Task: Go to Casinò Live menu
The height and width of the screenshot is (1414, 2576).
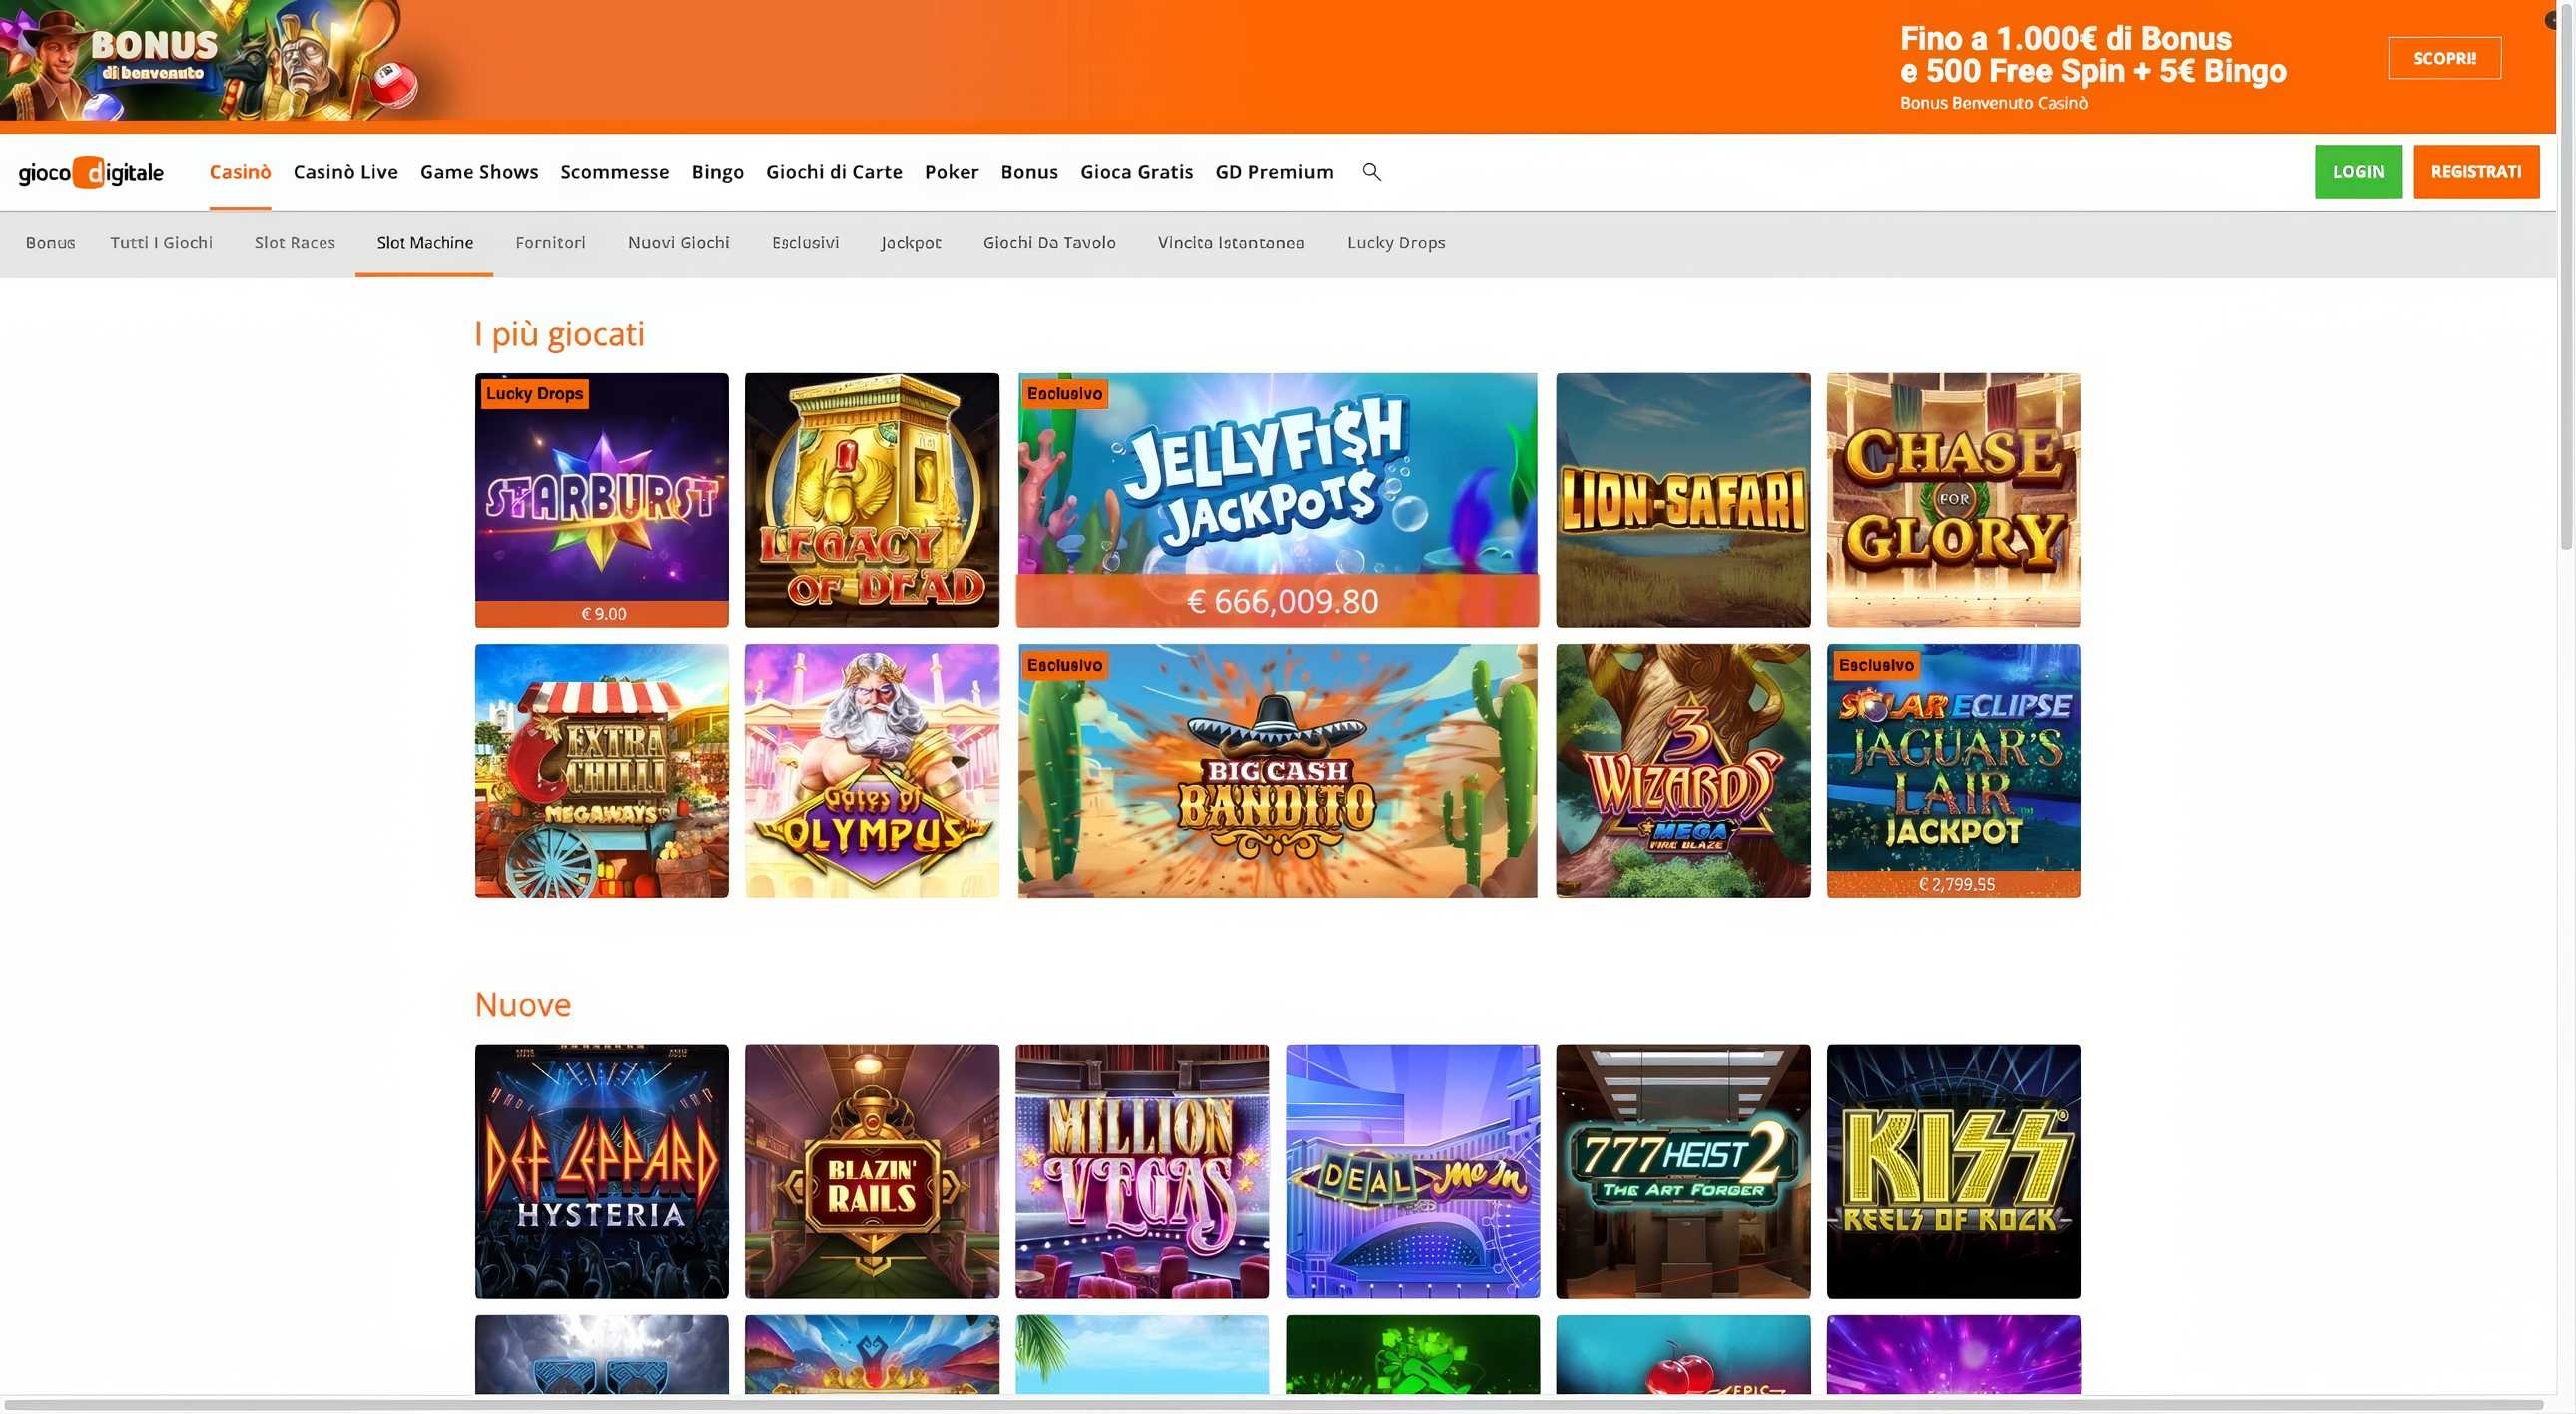Action: point(345,171)
